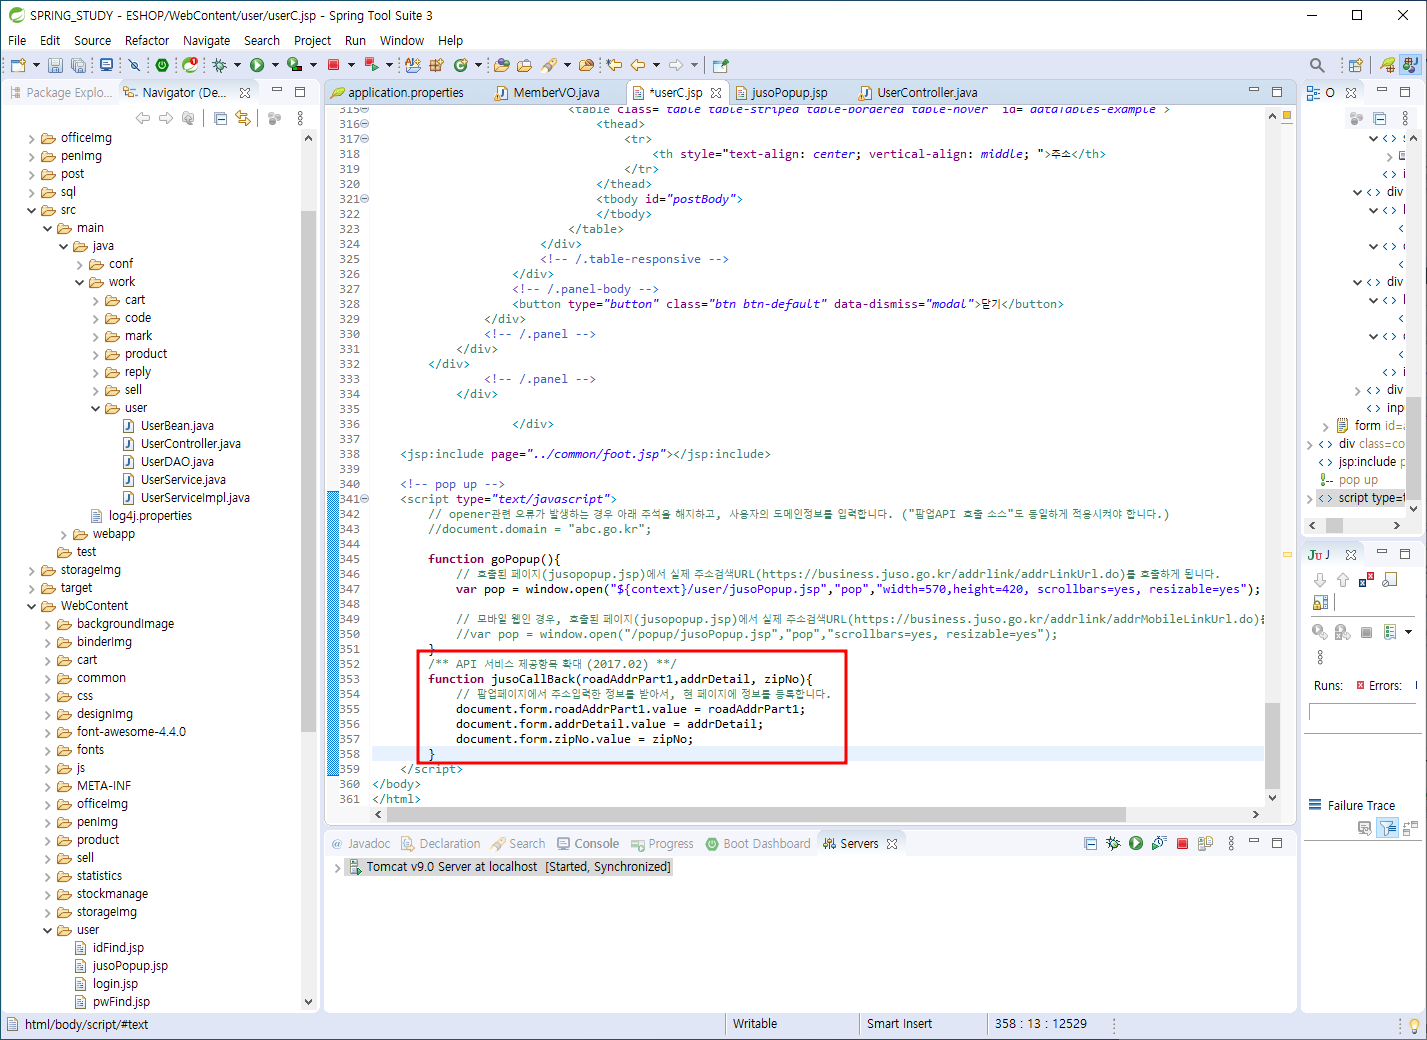Click the script type node in the Outline panel
This screenshot has width=1427, height=1040.
pyautogui.click(x=1361, y=498)
